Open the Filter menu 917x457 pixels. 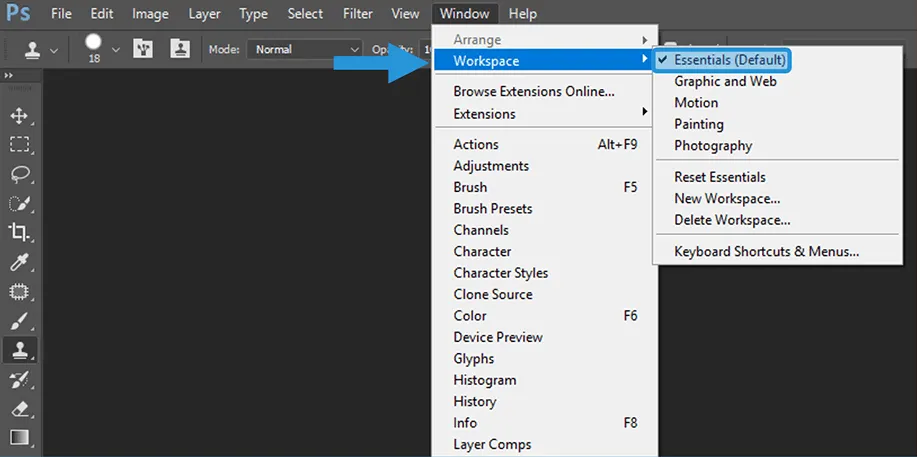(x=358, y=13)
